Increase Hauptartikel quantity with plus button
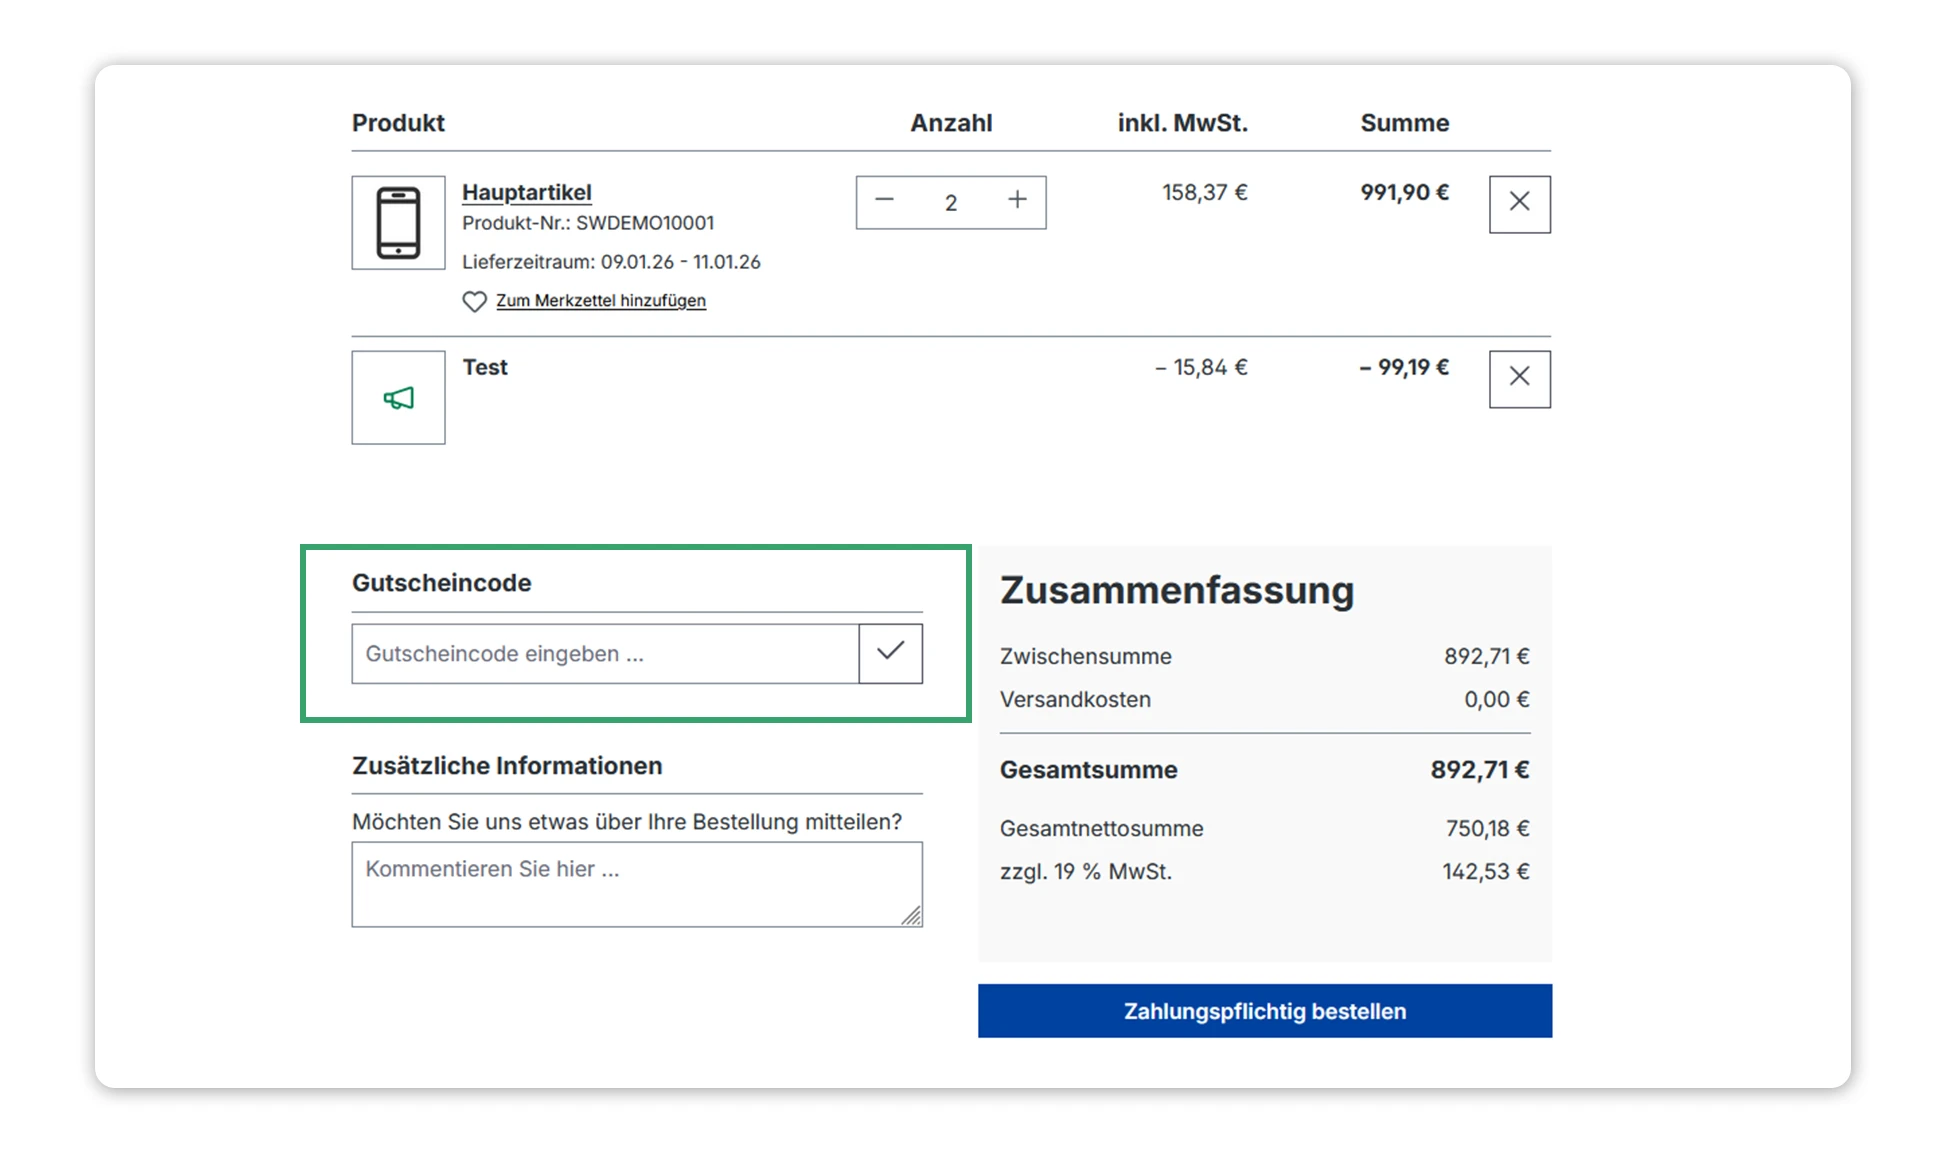Image resolution: width=1945 pixels, height=1153 pixels. 1017,200
